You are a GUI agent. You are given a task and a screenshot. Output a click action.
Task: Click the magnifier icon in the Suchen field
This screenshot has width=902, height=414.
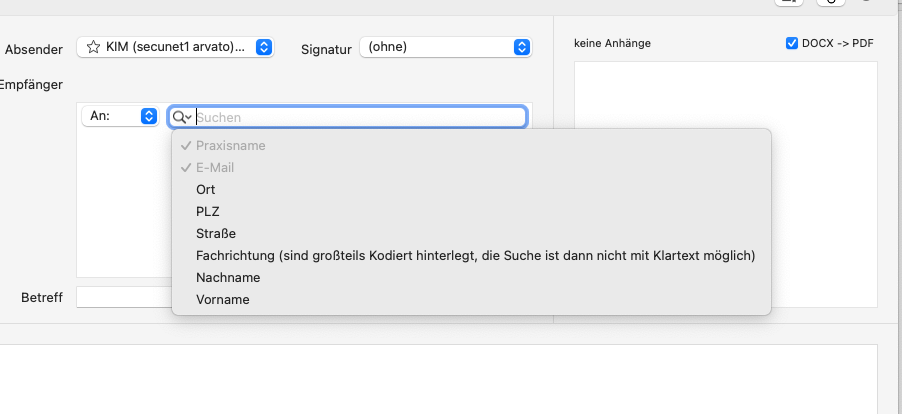point(181,117)
